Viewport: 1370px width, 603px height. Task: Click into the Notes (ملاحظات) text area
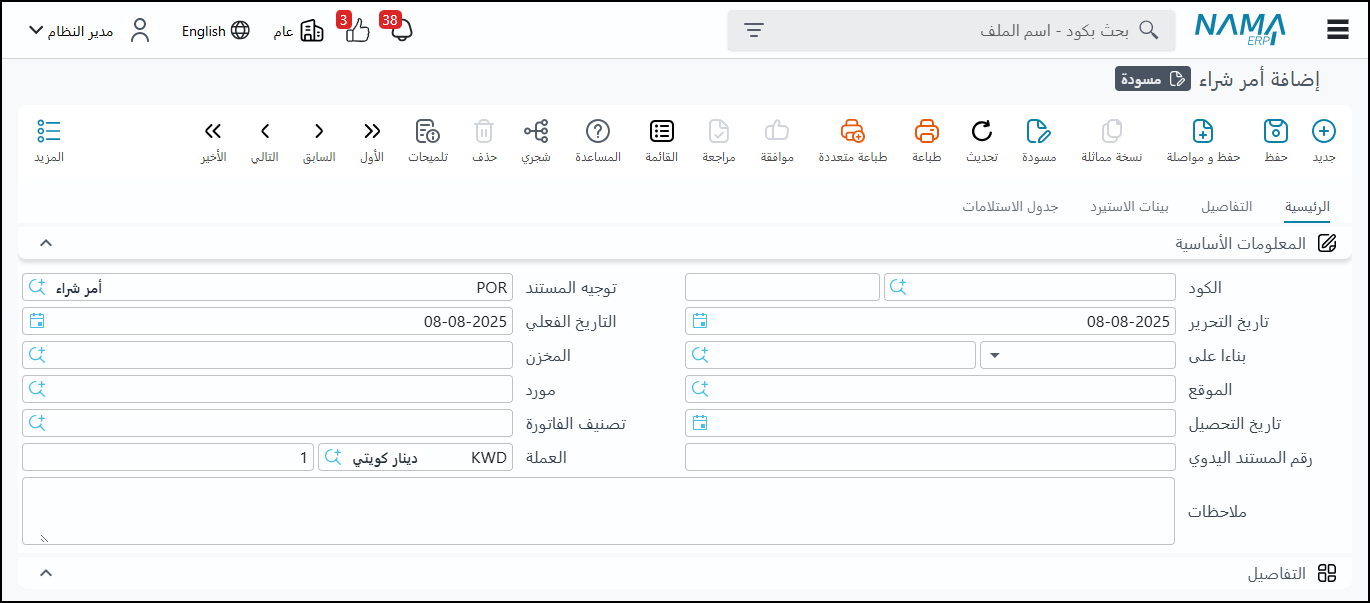pos(598,511)
